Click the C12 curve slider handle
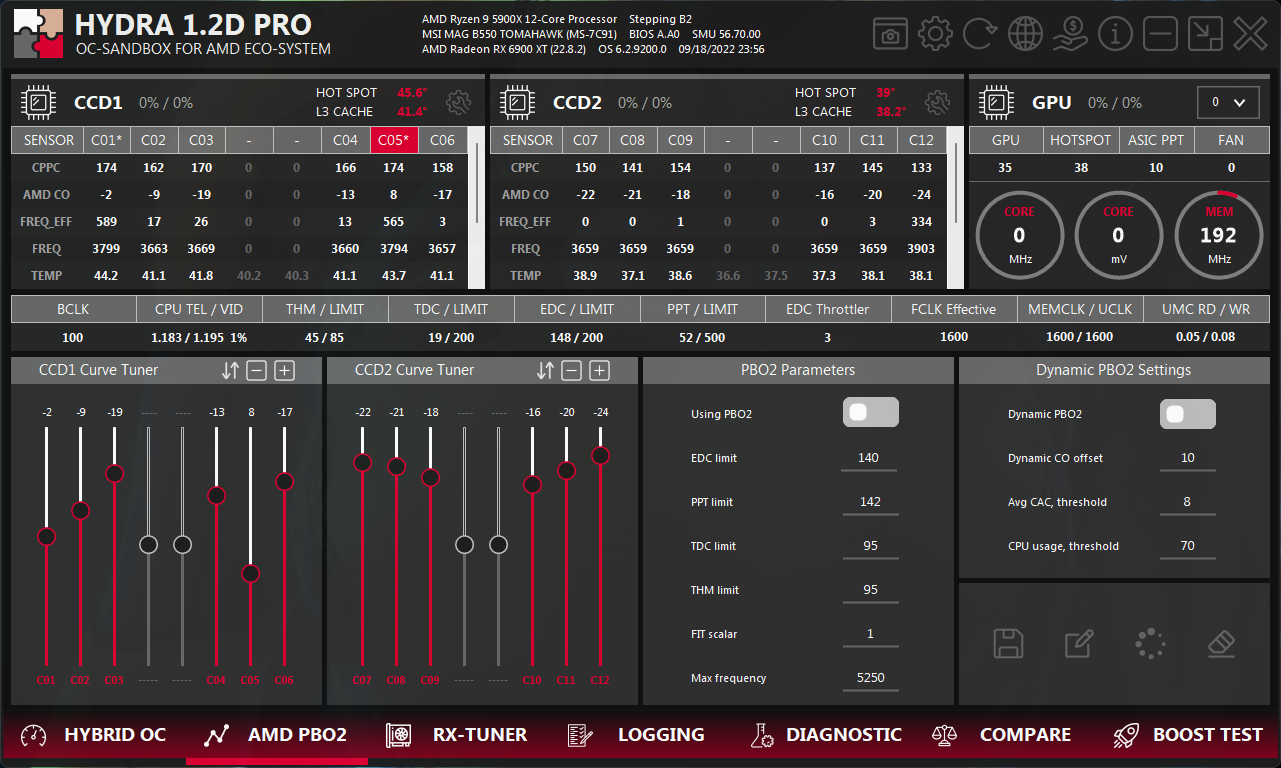The image size is (1281, 768). (601, 455)
